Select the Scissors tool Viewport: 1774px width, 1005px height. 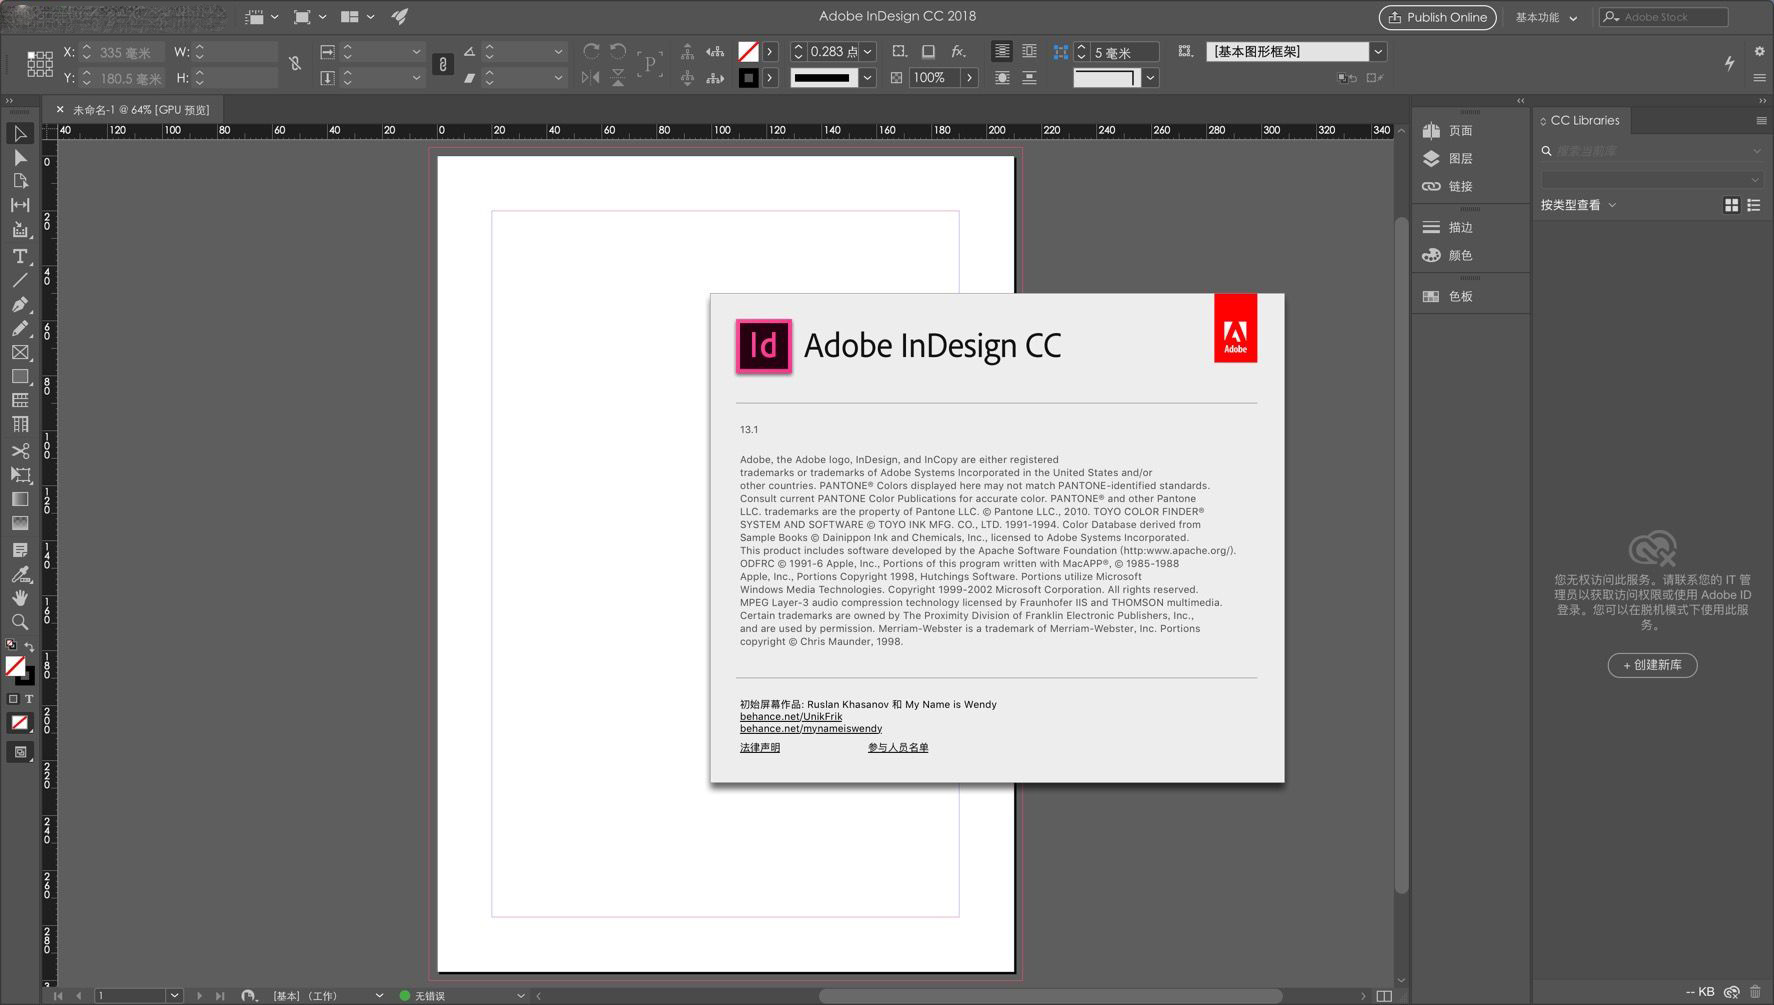point(19,451)
